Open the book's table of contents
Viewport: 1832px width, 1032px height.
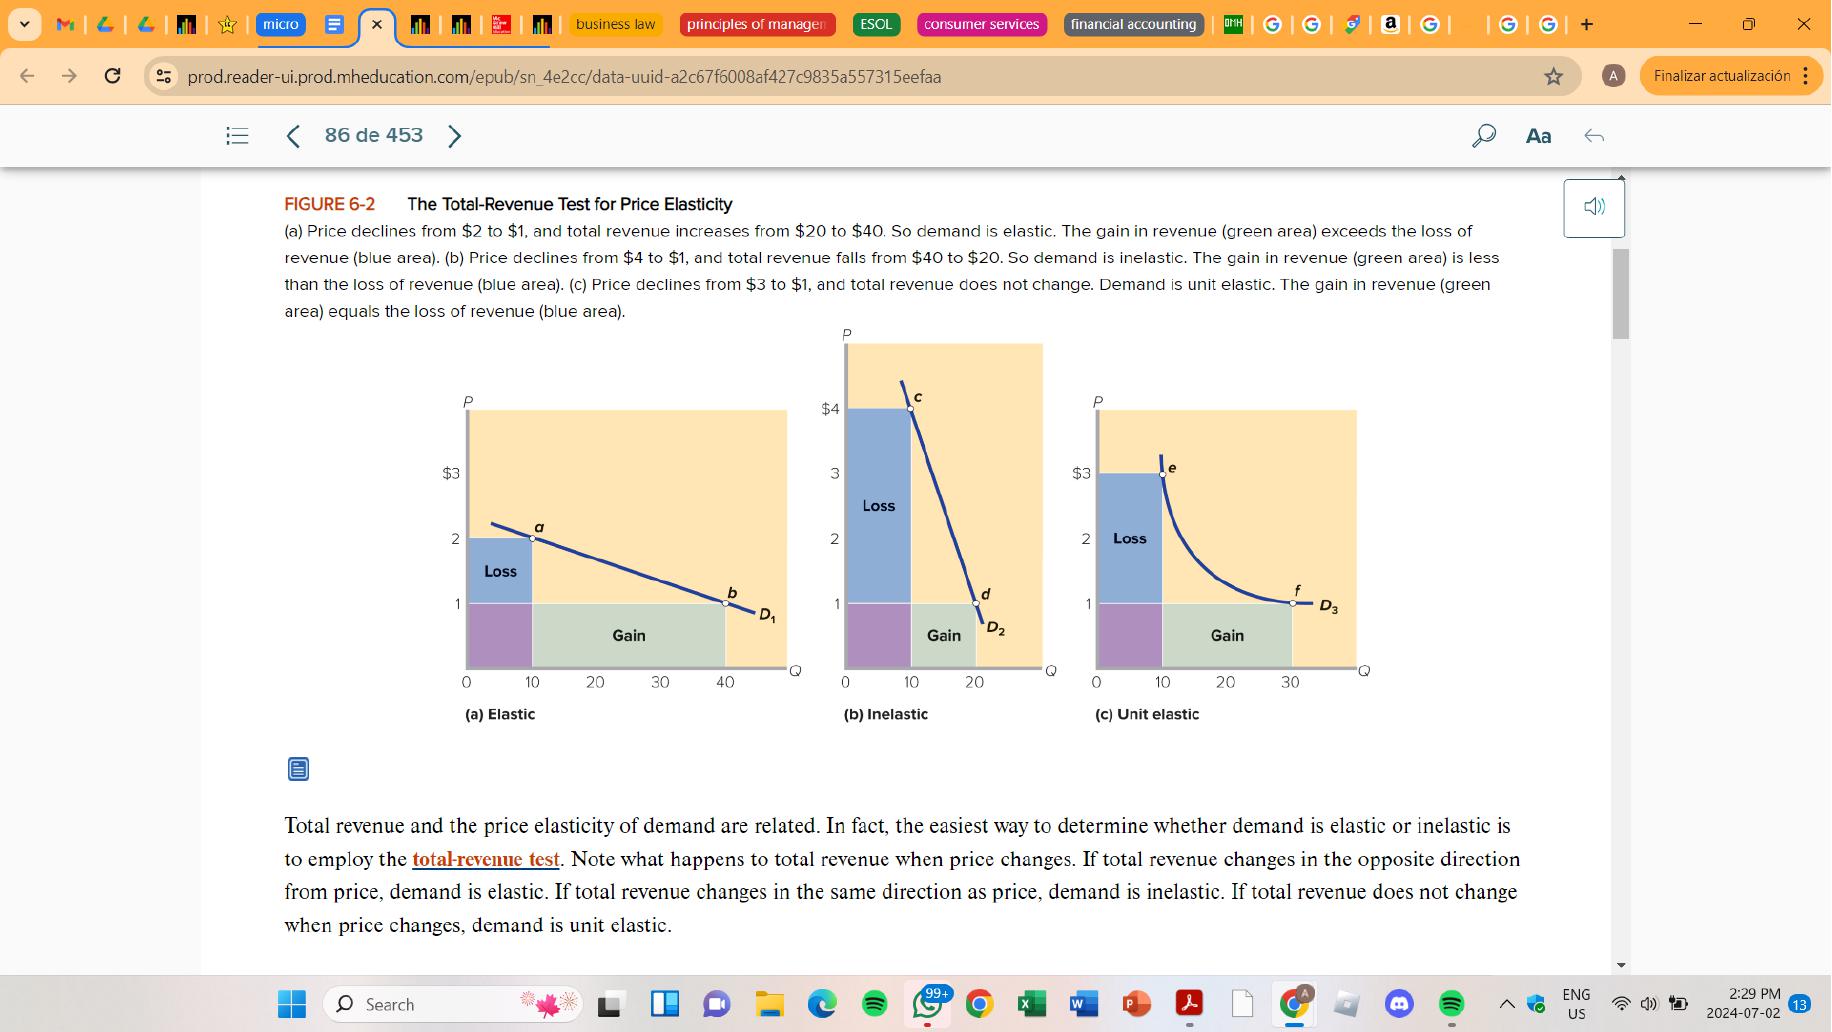pos(237,135)
